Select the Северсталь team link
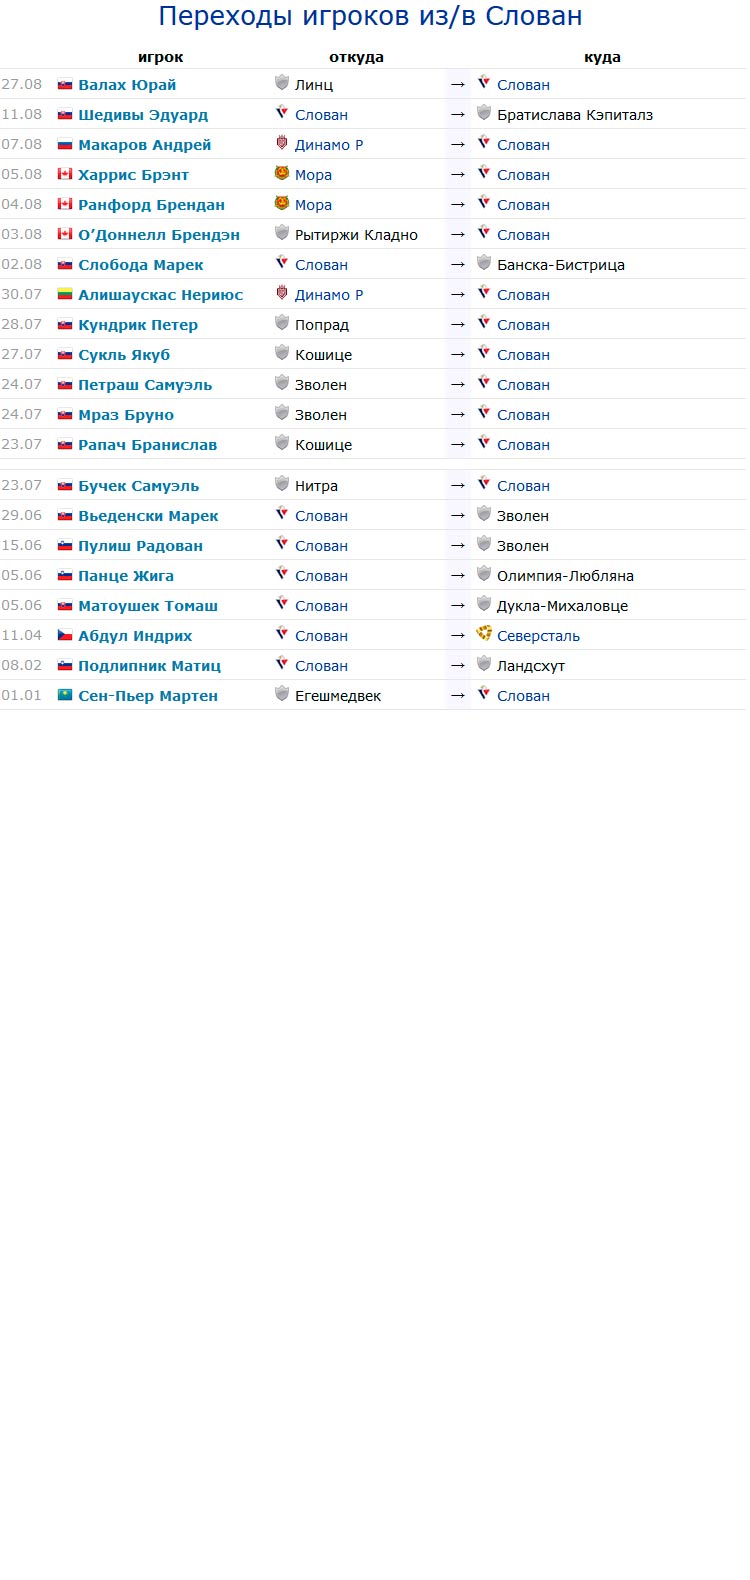Viewport: 750px width, 1580px height. (538, 636)
